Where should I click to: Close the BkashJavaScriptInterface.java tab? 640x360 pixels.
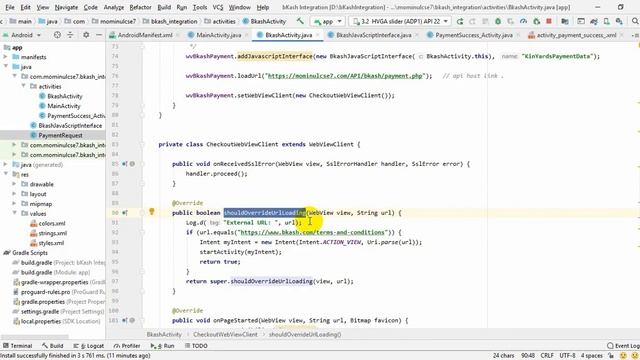tap(417, 35)
